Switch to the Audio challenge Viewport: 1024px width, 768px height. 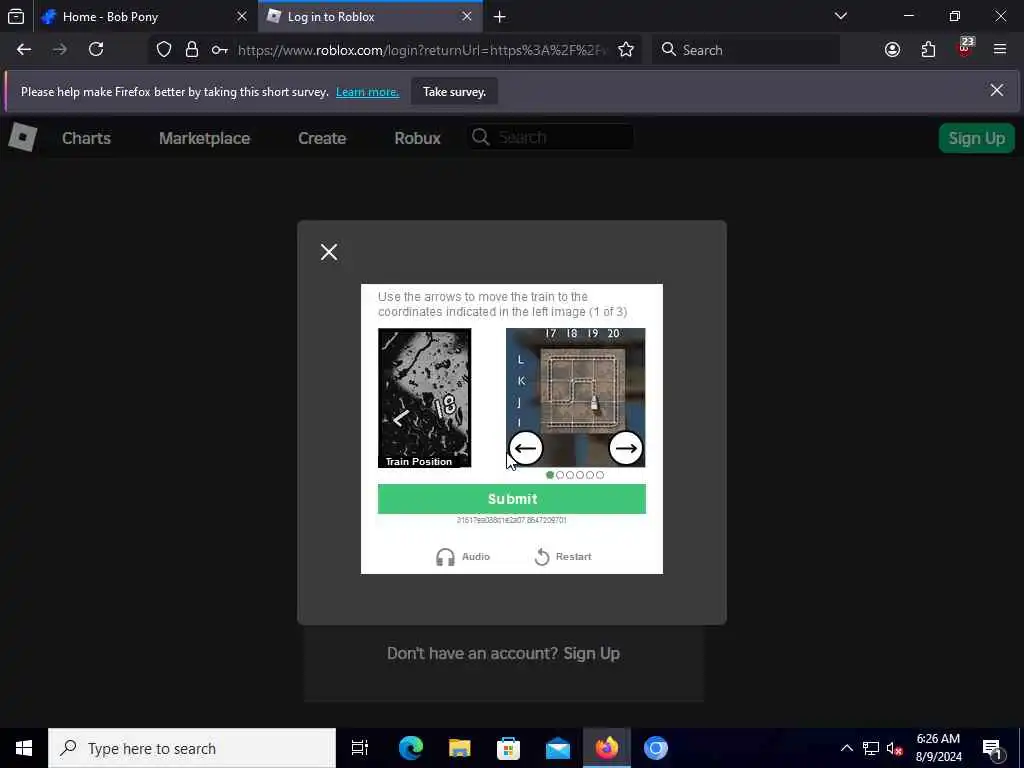tap(463, 556)
